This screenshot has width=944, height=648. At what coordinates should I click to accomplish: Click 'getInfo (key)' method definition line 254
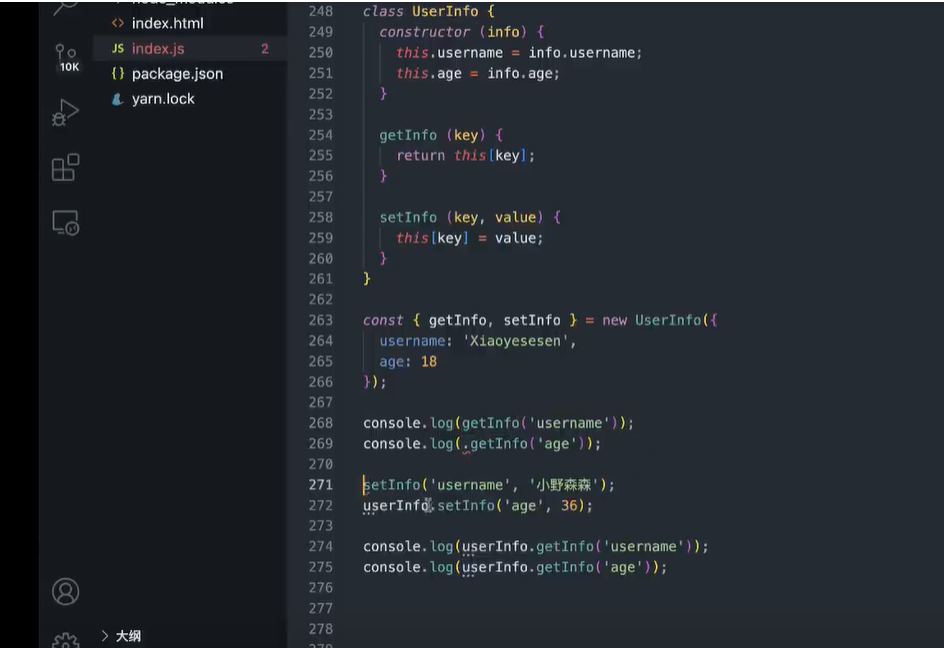tap(432, 135)
